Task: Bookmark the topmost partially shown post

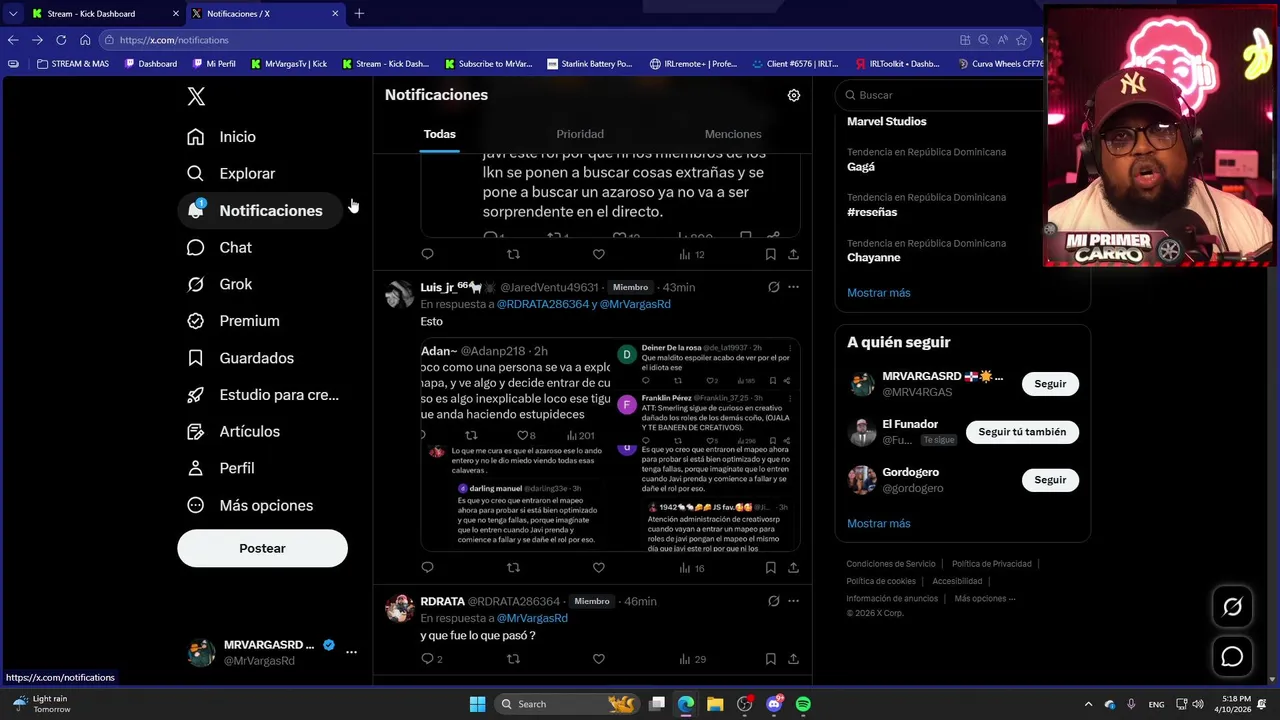Action: tap(770, 255)
